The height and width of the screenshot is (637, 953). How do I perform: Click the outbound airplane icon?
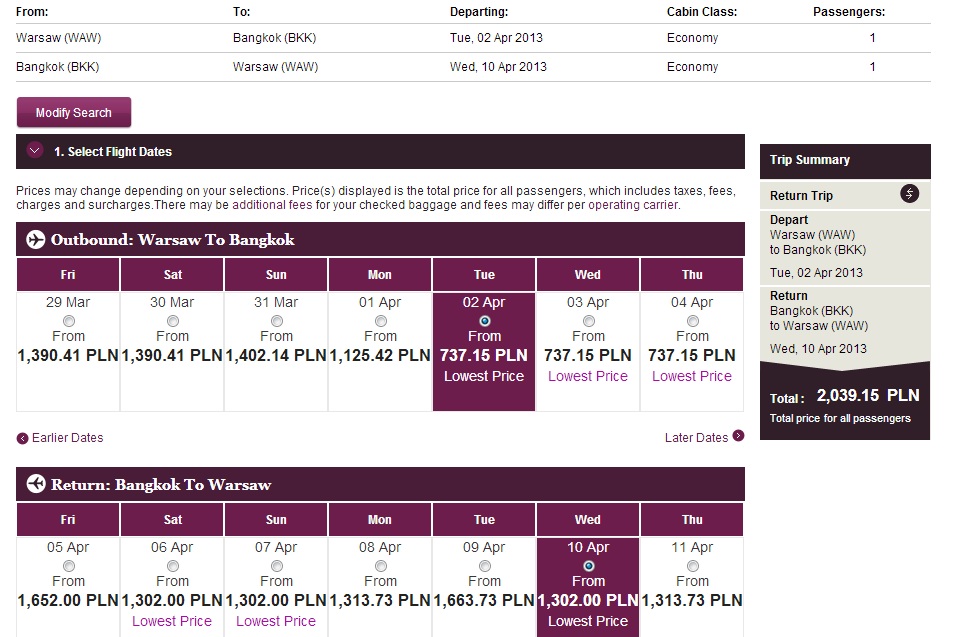[36, 239]
